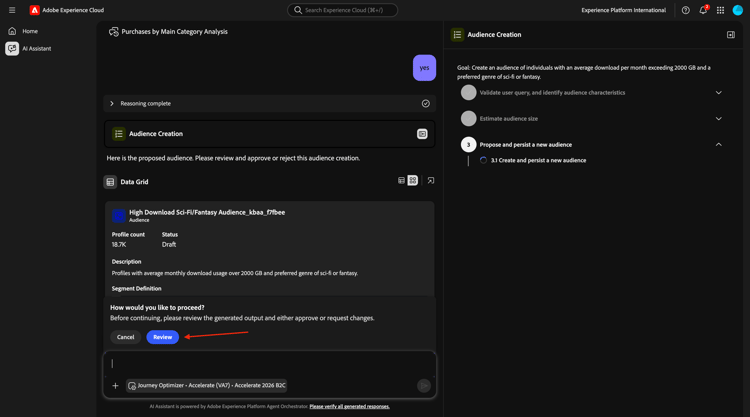
Task: Switch Data Grid to card view
Action: click(x=413, y=180)
